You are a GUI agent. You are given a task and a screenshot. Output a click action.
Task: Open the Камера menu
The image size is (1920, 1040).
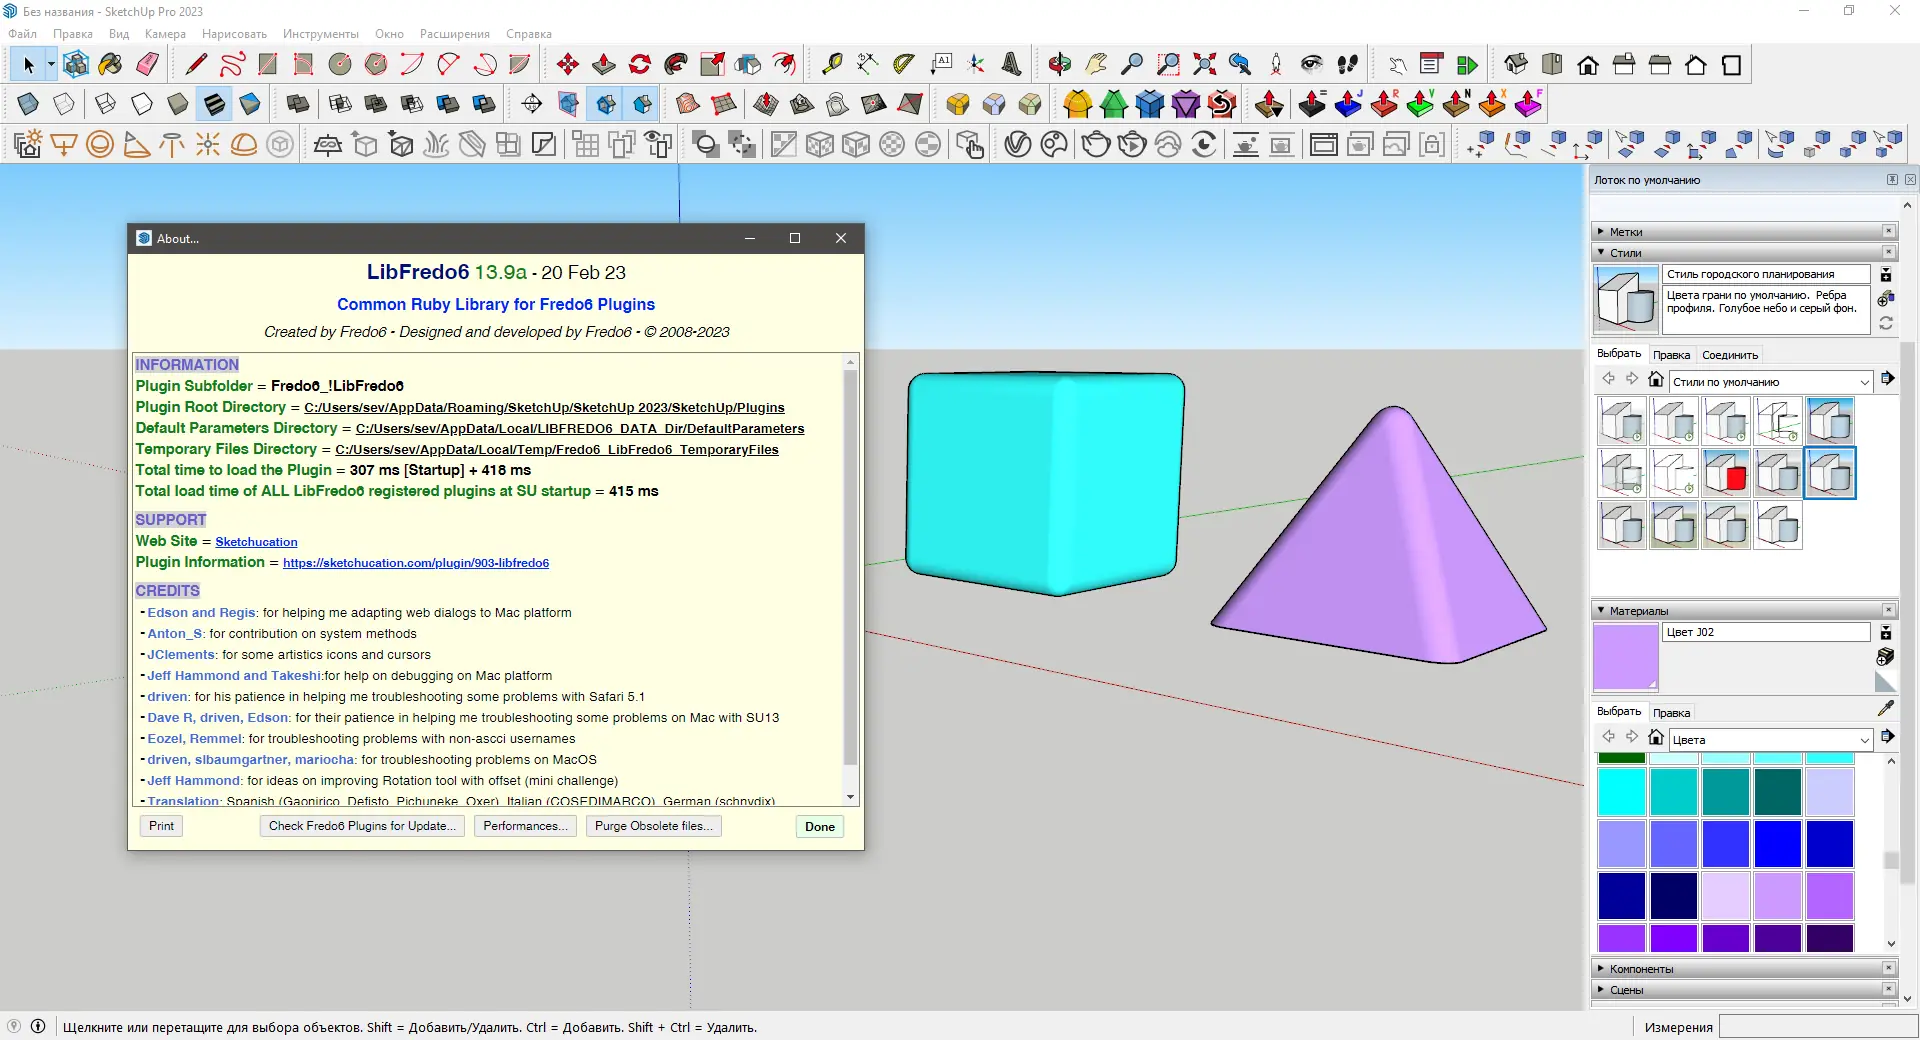click(165, 34)
